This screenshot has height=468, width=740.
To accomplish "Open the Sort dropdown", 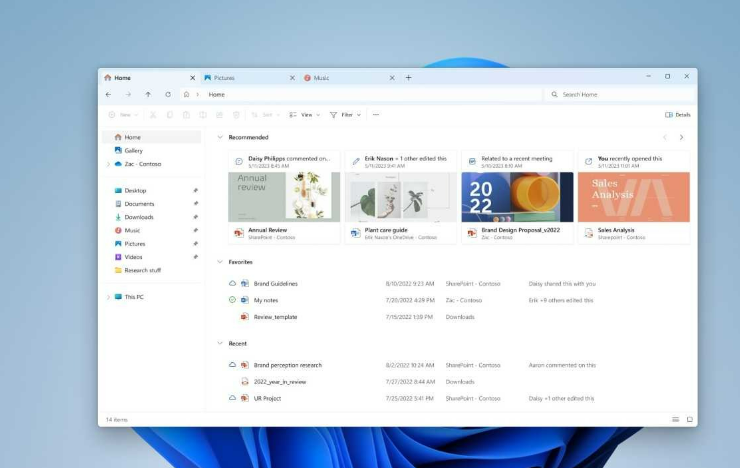I will point(266,115).
